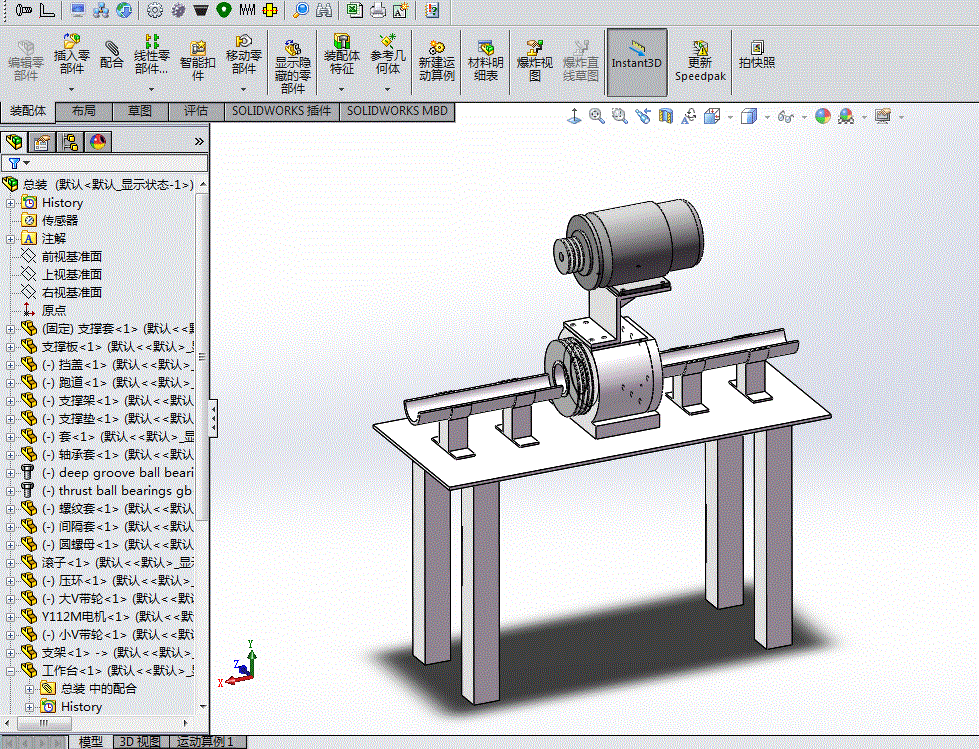The height and width of the screenshot is (749, 979).
Task: Open the Display Style dropdown in view toolbar
Action: click(x=767, y=117)
